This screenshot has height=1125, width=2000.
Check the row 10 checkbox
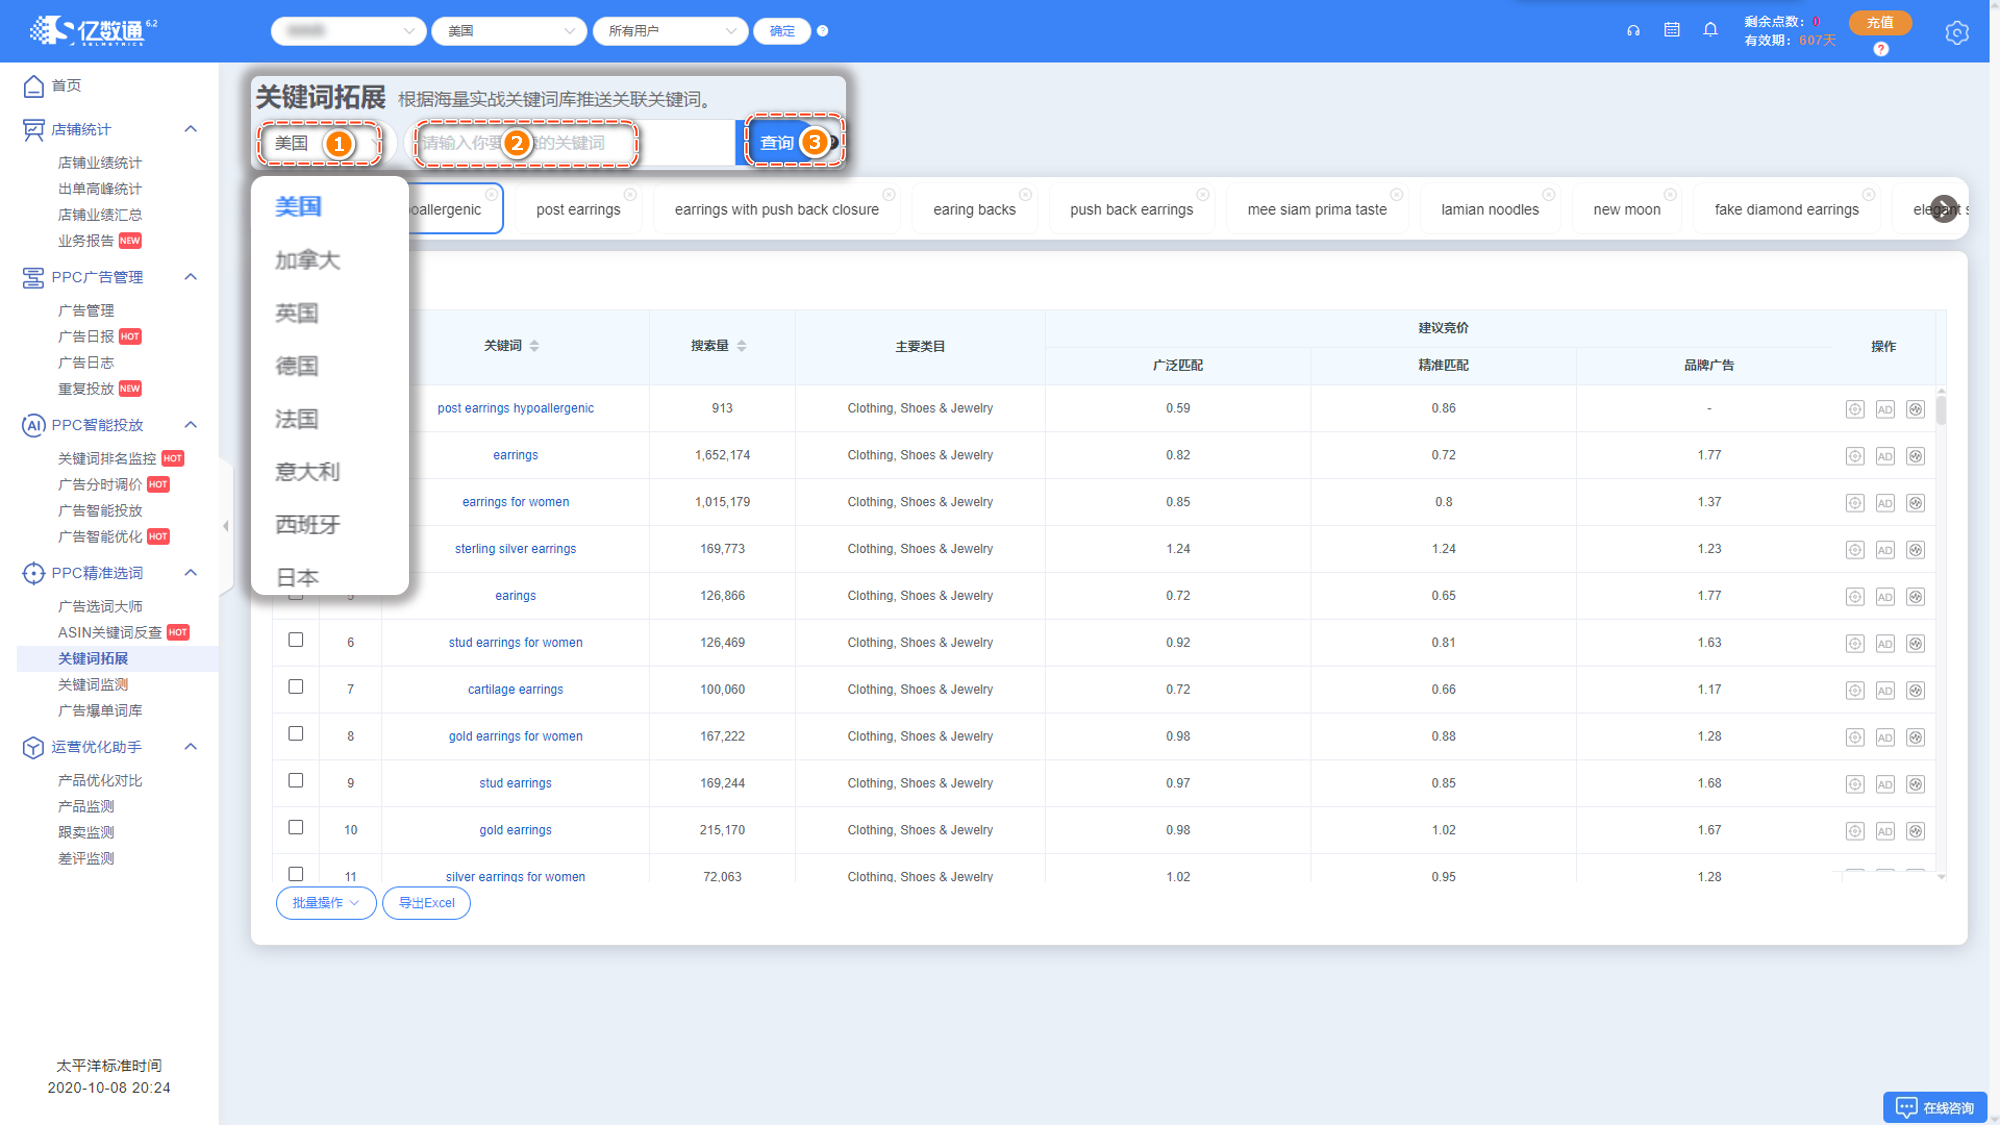296,828
